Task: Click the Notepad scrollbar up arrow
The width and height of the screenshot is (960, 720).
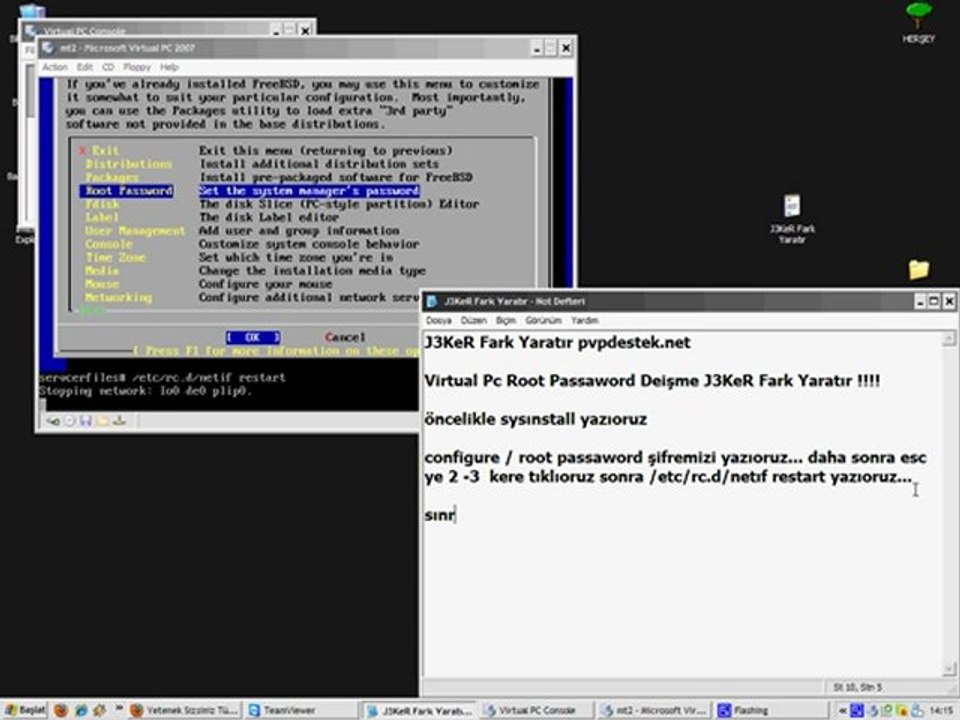Action: click(949, 339)
